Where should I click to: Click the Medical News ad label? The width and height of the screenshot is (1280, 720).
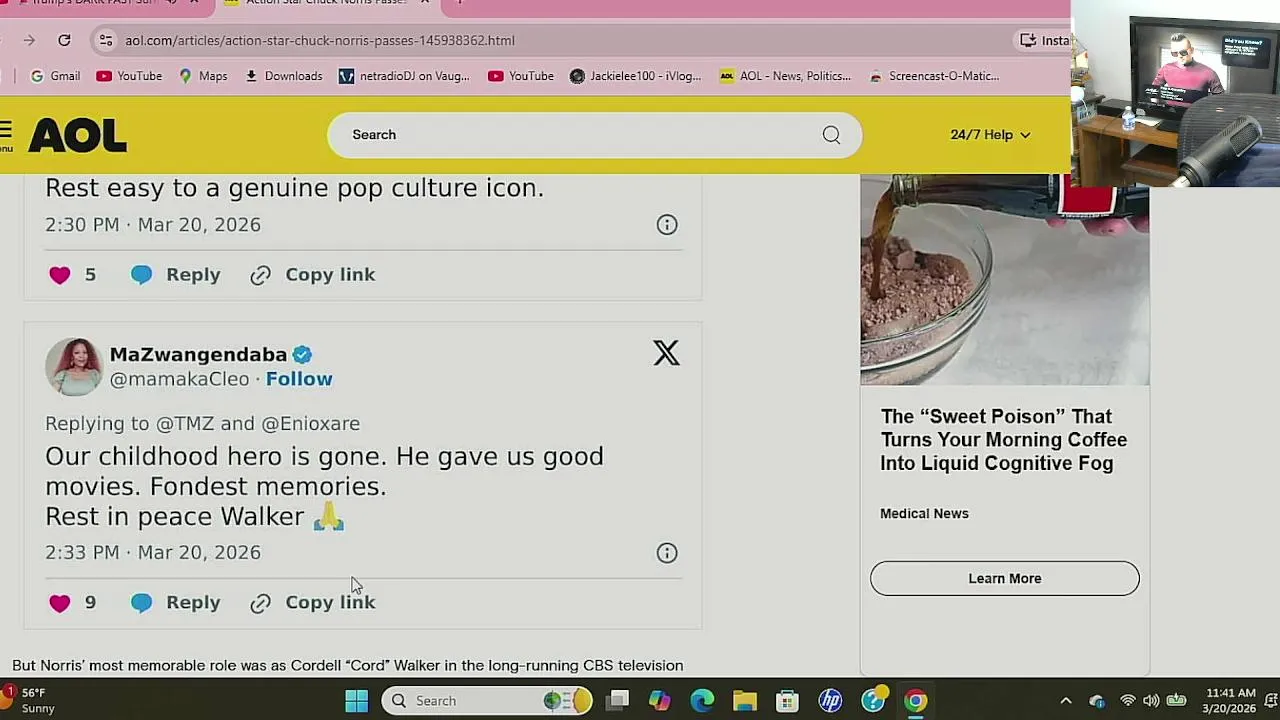(x=924, y=514)
